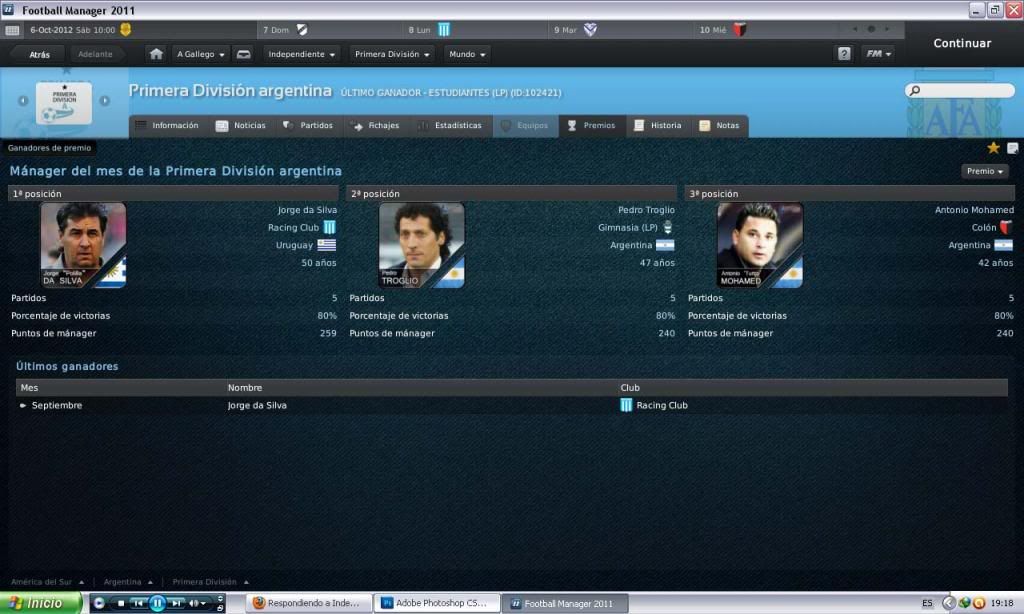Screen dimensions: 1024x614
Task: Switch to the Partidos tab
Action: [x=308, y=125]
